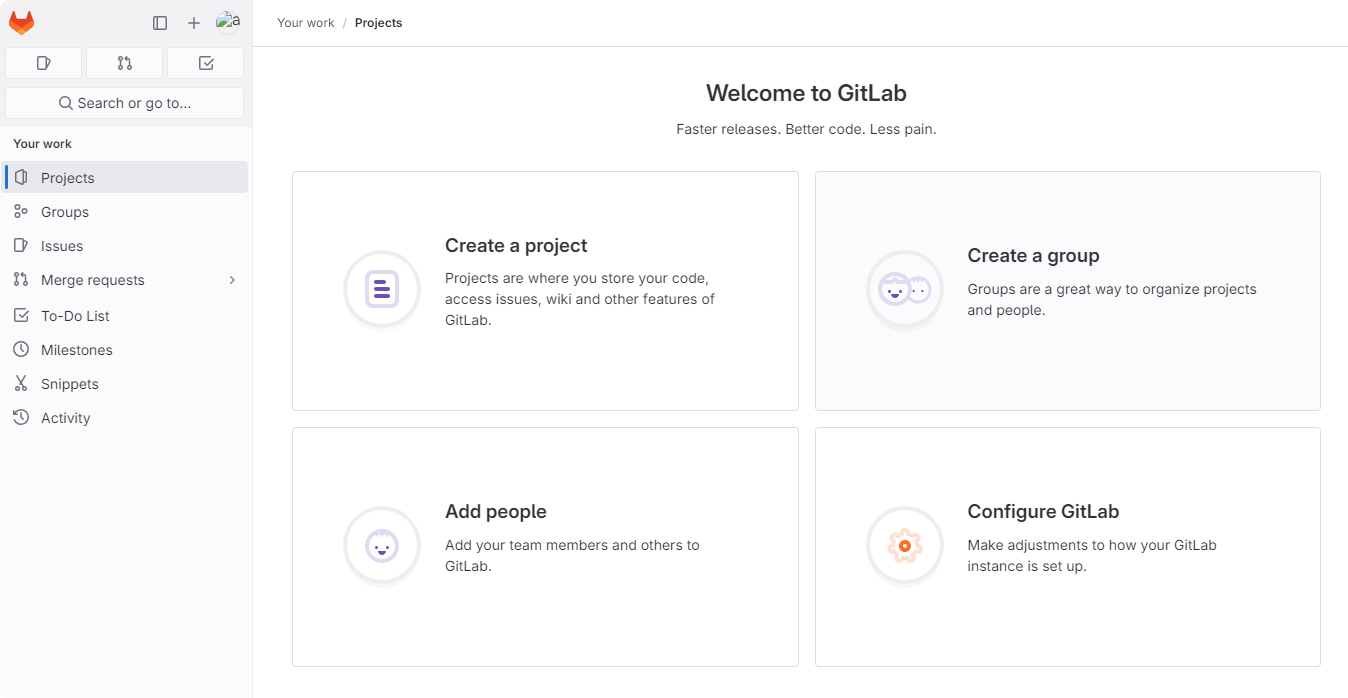Viewport: 1348px width, 698px height.
Task: Select Projects in the sidebar
Action: (126, 177)
